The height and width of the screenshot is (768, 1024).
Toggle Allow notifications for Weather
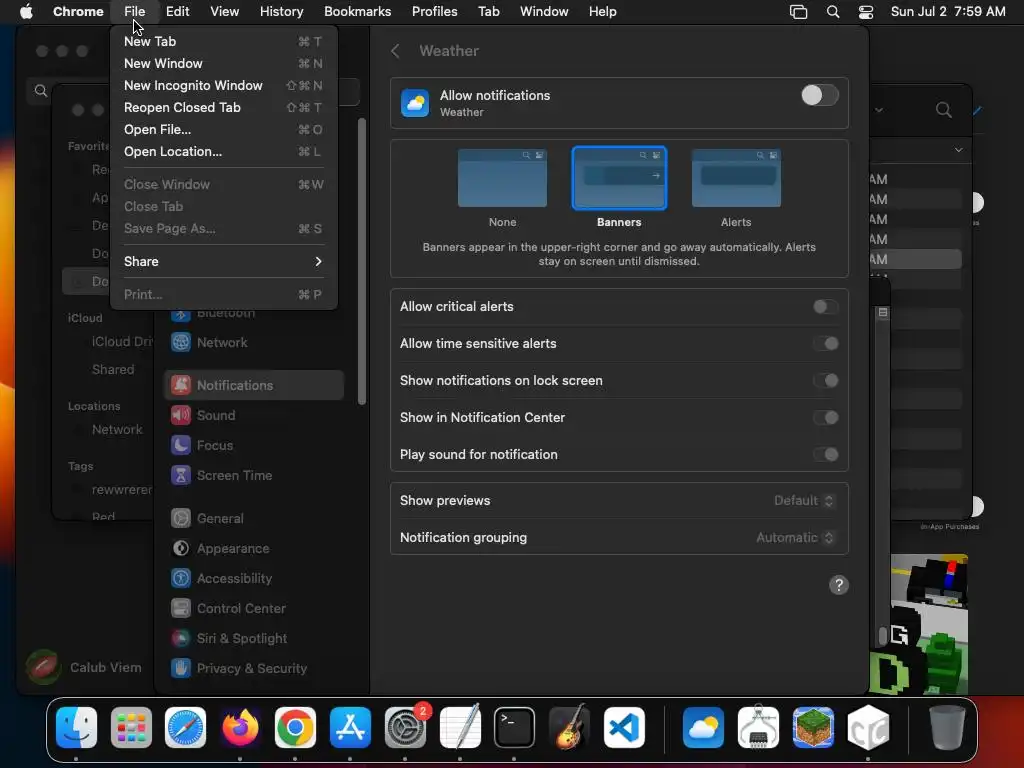[820, 95]
